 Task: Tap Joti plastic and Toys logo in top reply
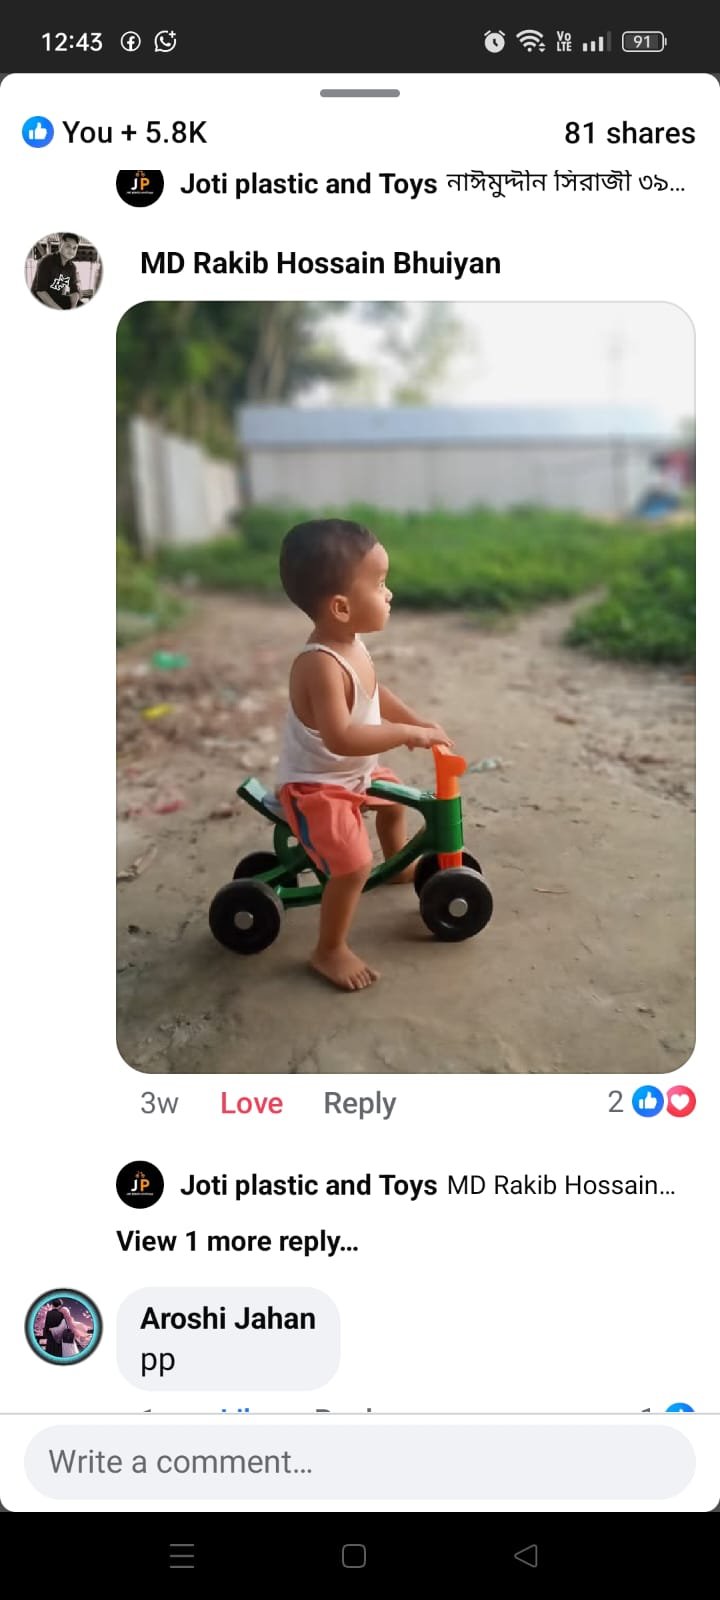coord(140,184)
